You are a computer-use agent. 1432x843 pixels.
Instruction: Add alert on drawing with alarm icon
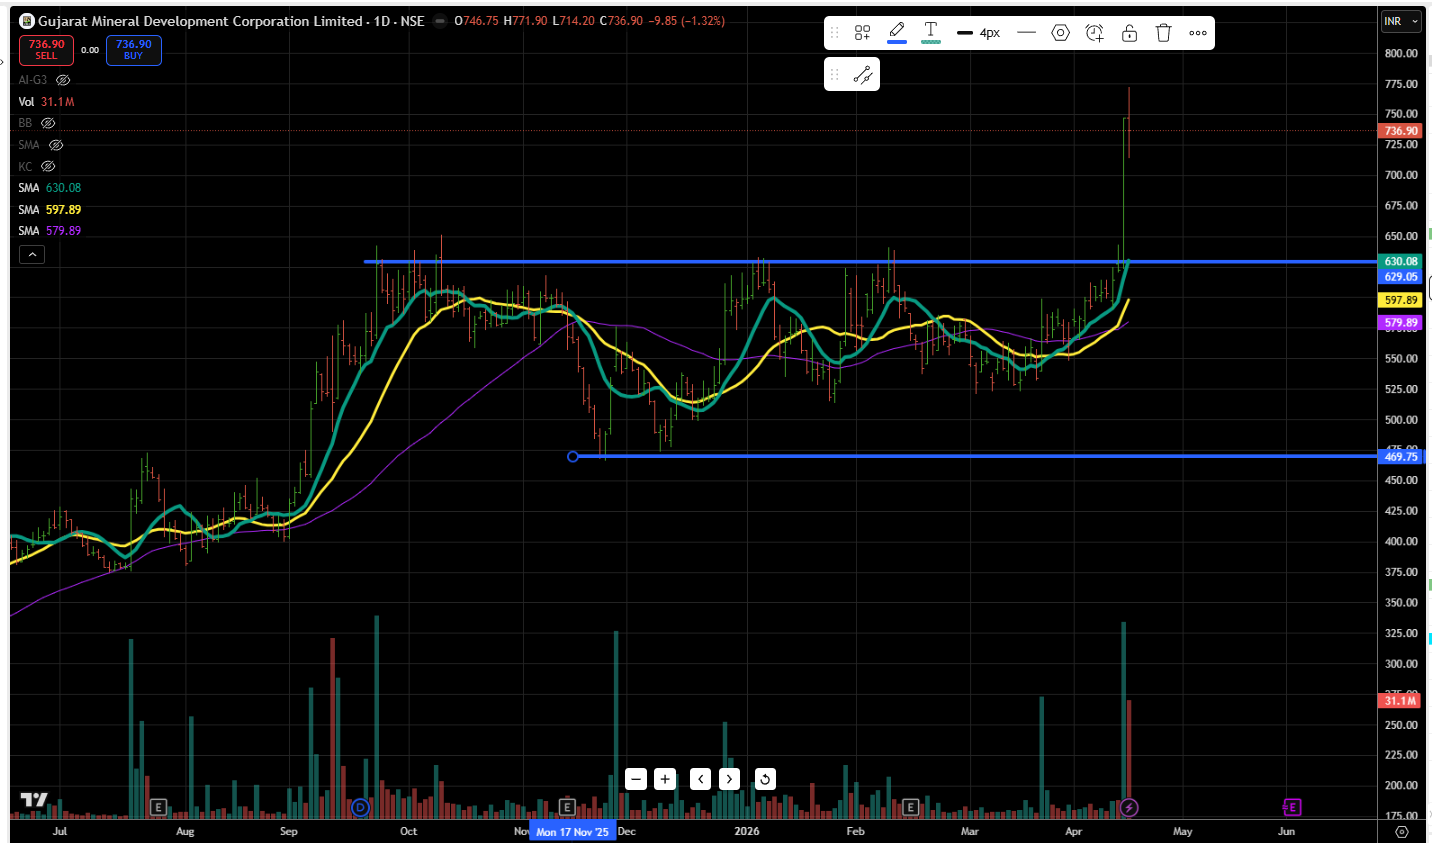1095,33
